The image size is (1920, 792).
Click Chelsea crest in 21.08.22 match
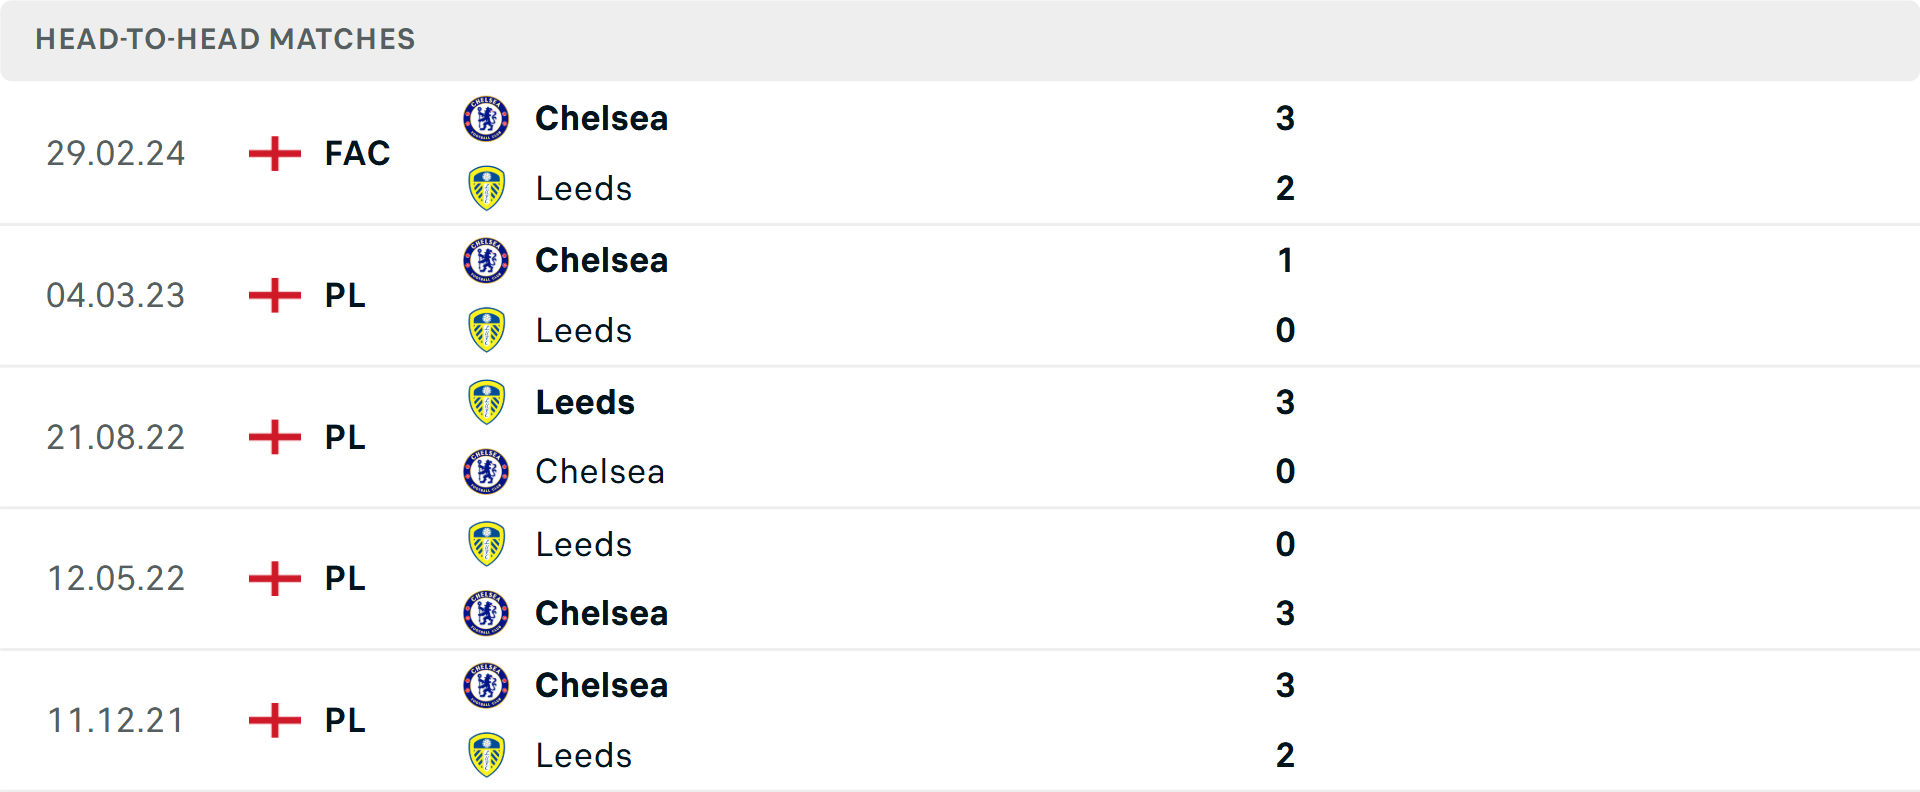486,471
